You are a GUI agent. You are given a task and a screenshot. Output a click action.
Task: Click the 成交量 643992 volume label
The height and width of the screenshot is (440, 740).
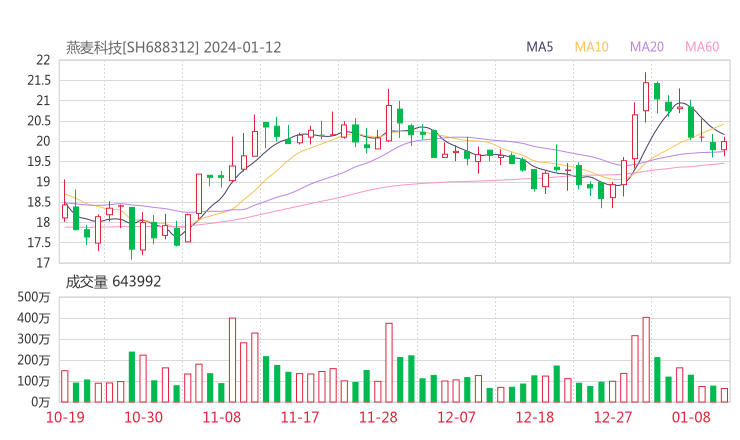click(113, 282)
